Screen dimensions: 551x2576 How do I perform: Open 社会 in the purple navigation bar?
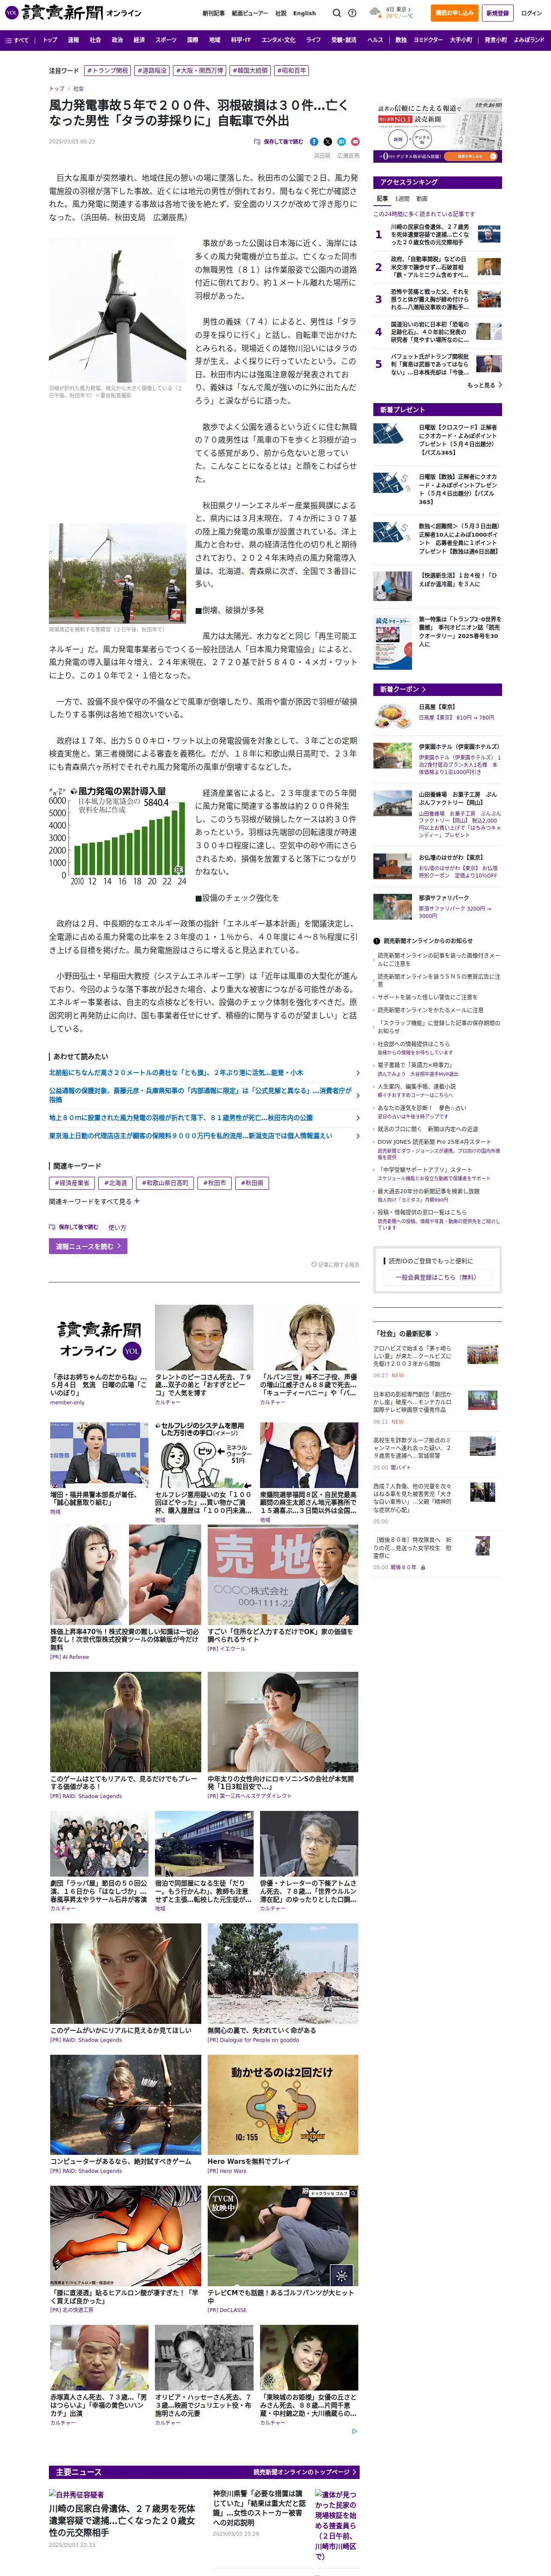95,40
